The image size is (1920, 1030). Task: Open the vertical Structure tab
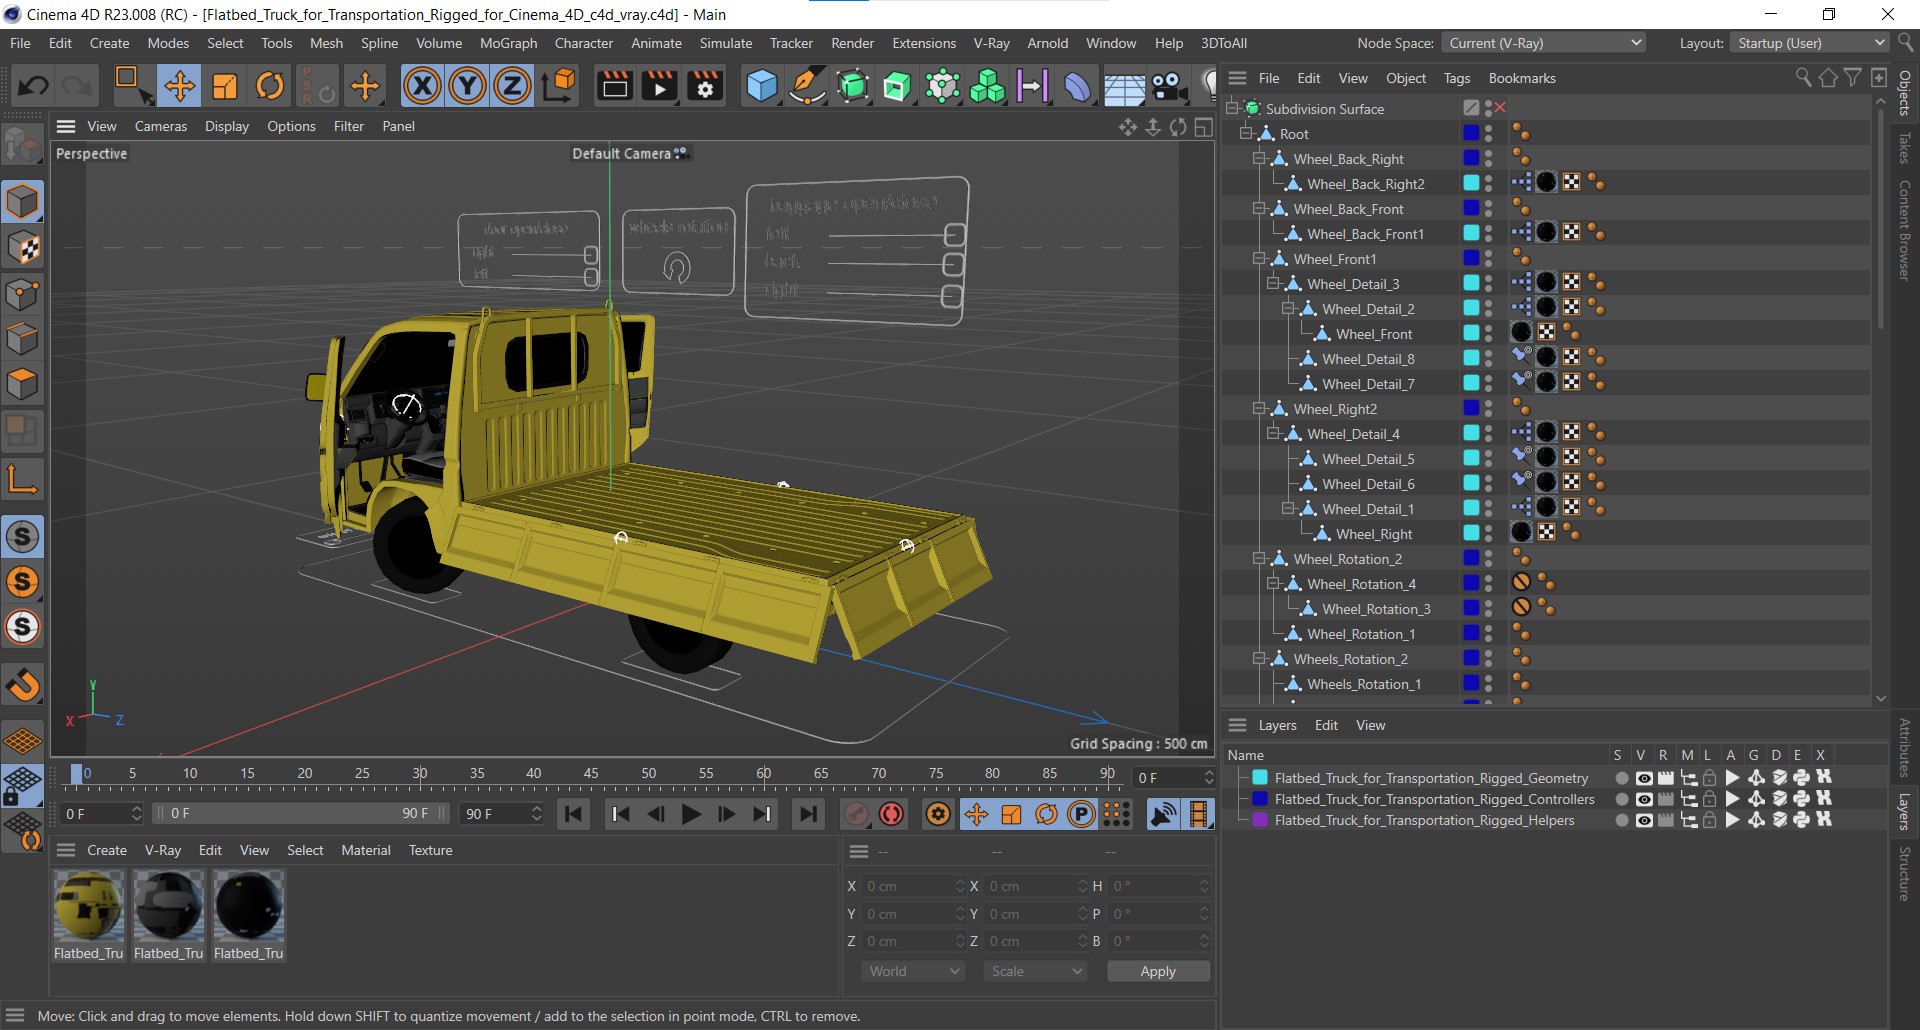pyautogui.click(x=1904, y=874)
